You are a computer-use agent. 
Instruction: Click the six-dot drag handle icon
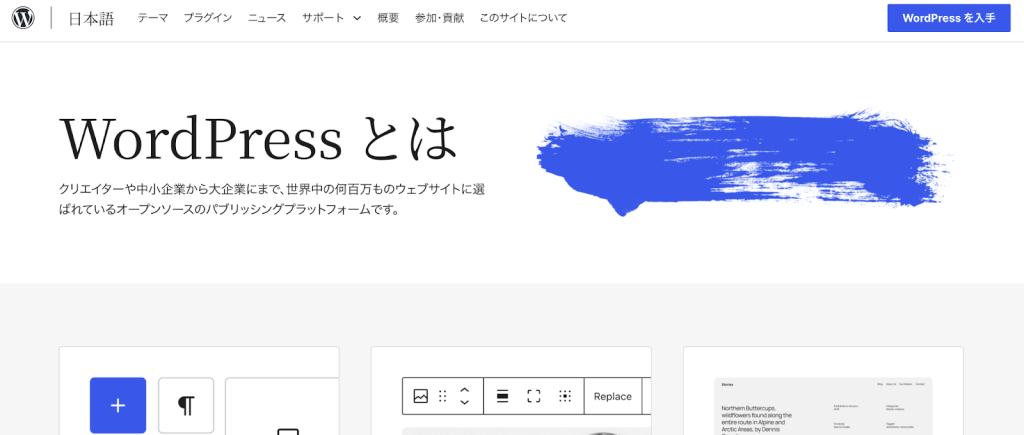point(443,396)
